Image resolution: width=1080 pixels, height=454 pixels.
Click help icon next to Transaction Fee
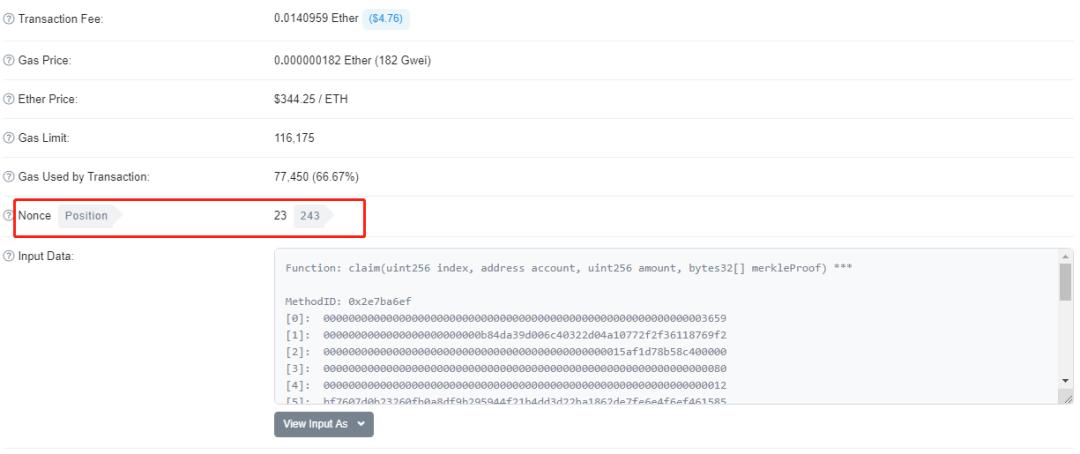[8, 19]
